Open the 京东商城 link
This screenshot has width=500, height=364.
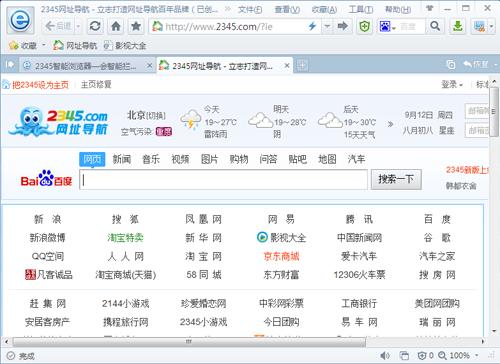tap(281, 256)
